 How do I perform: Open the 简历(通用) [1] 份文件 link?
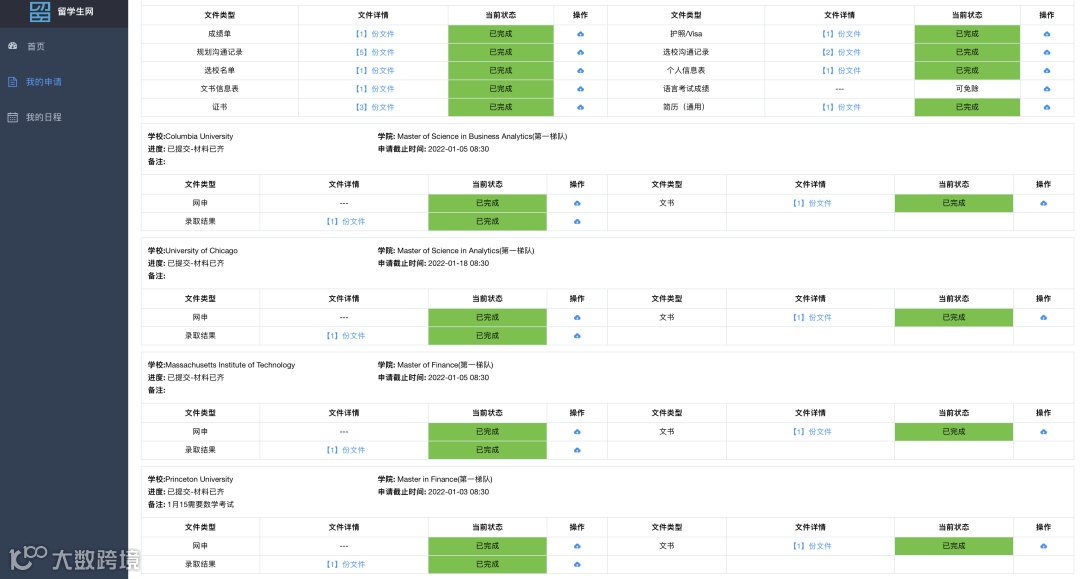pos(841,107)
